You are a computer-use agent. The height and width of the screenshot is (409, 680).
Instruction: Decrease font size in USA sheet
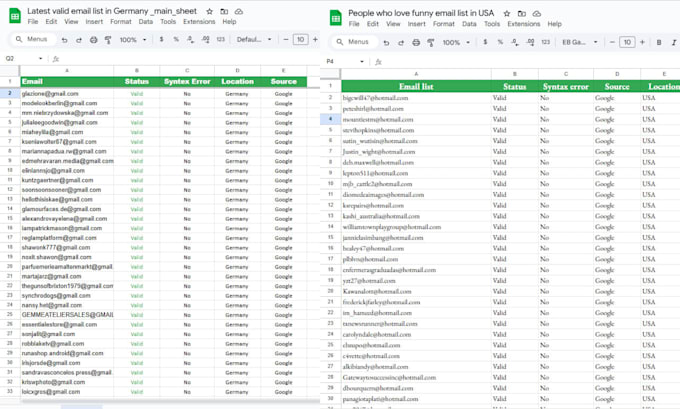[x=612, y=42]
